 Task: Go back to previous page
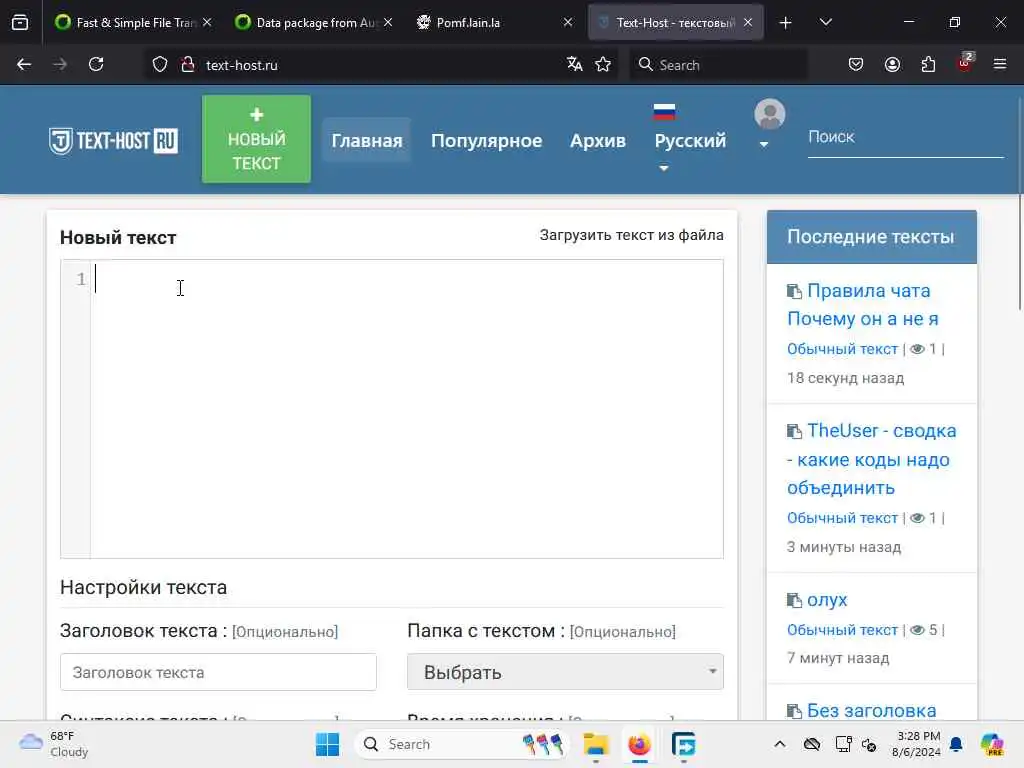tap(24, 64)
